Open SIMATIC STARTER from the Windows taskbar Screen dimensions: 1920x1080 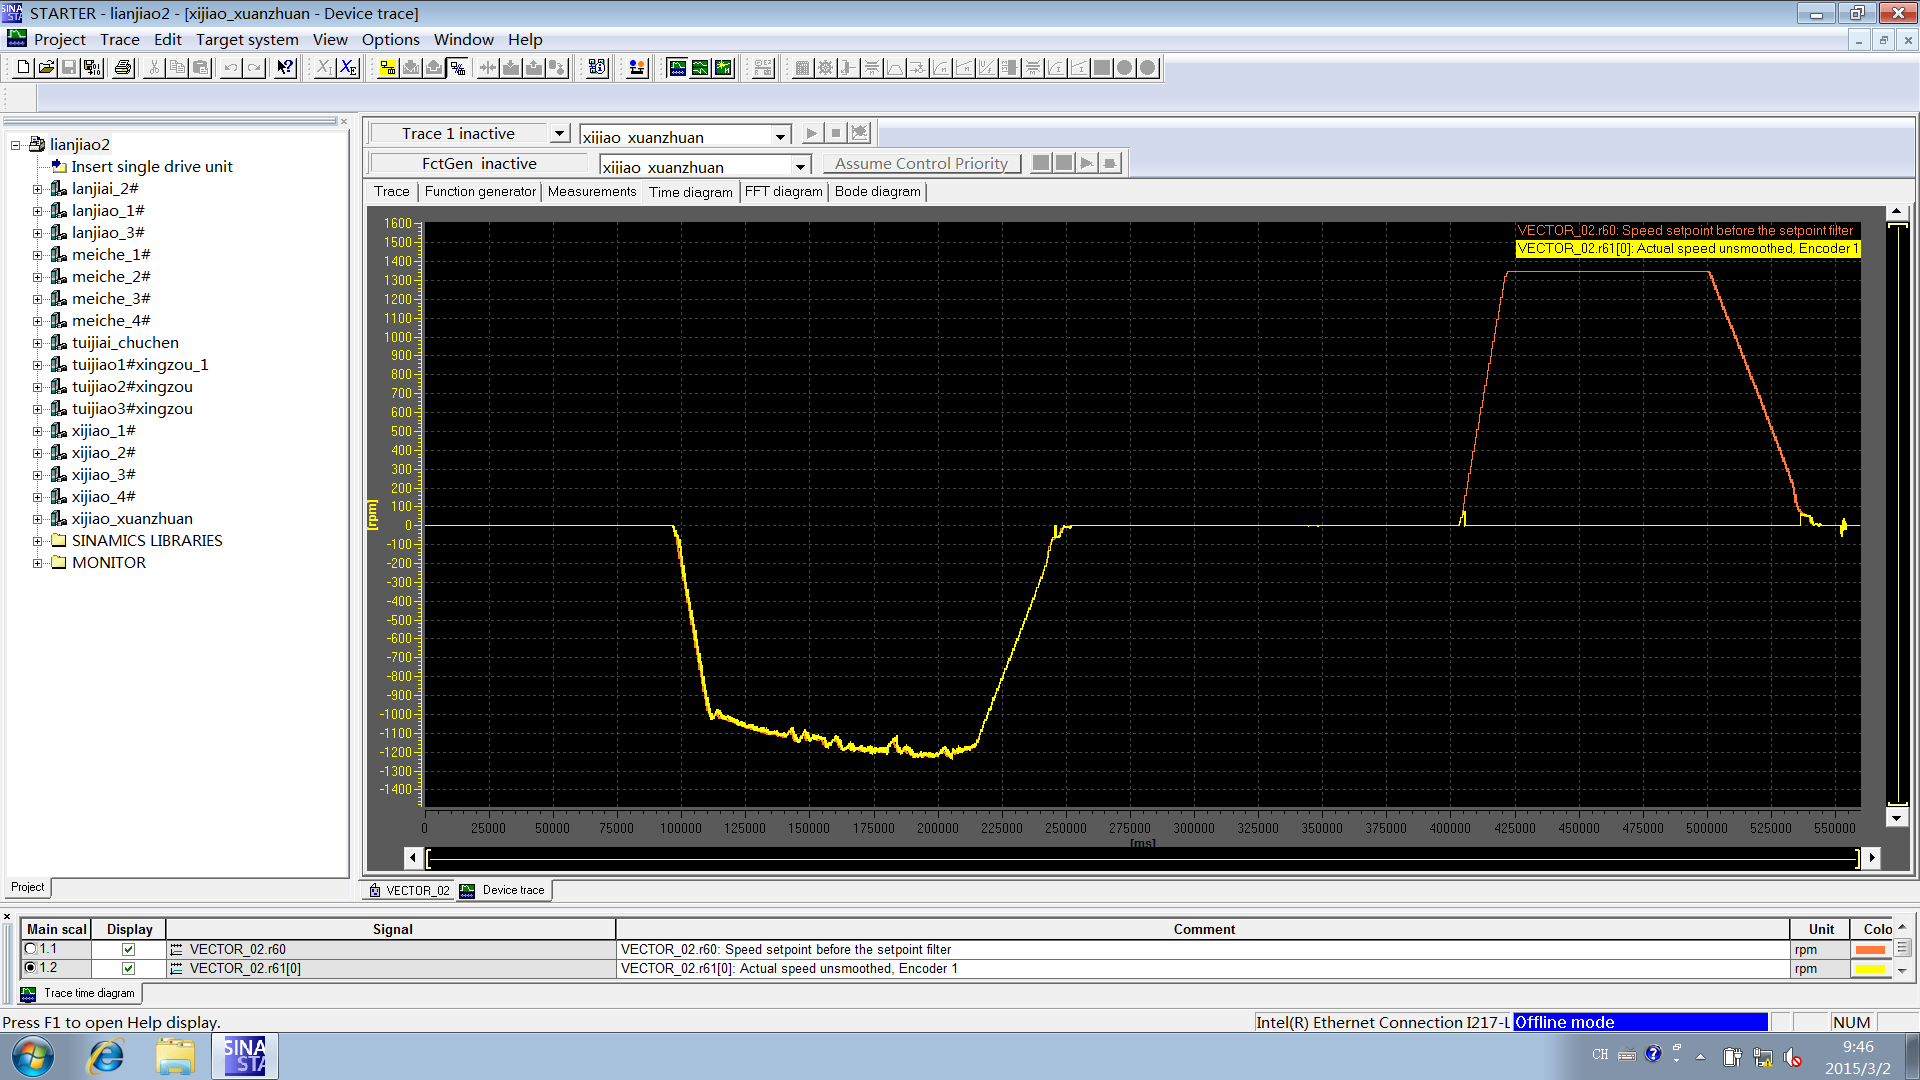tap(244, 1056)
